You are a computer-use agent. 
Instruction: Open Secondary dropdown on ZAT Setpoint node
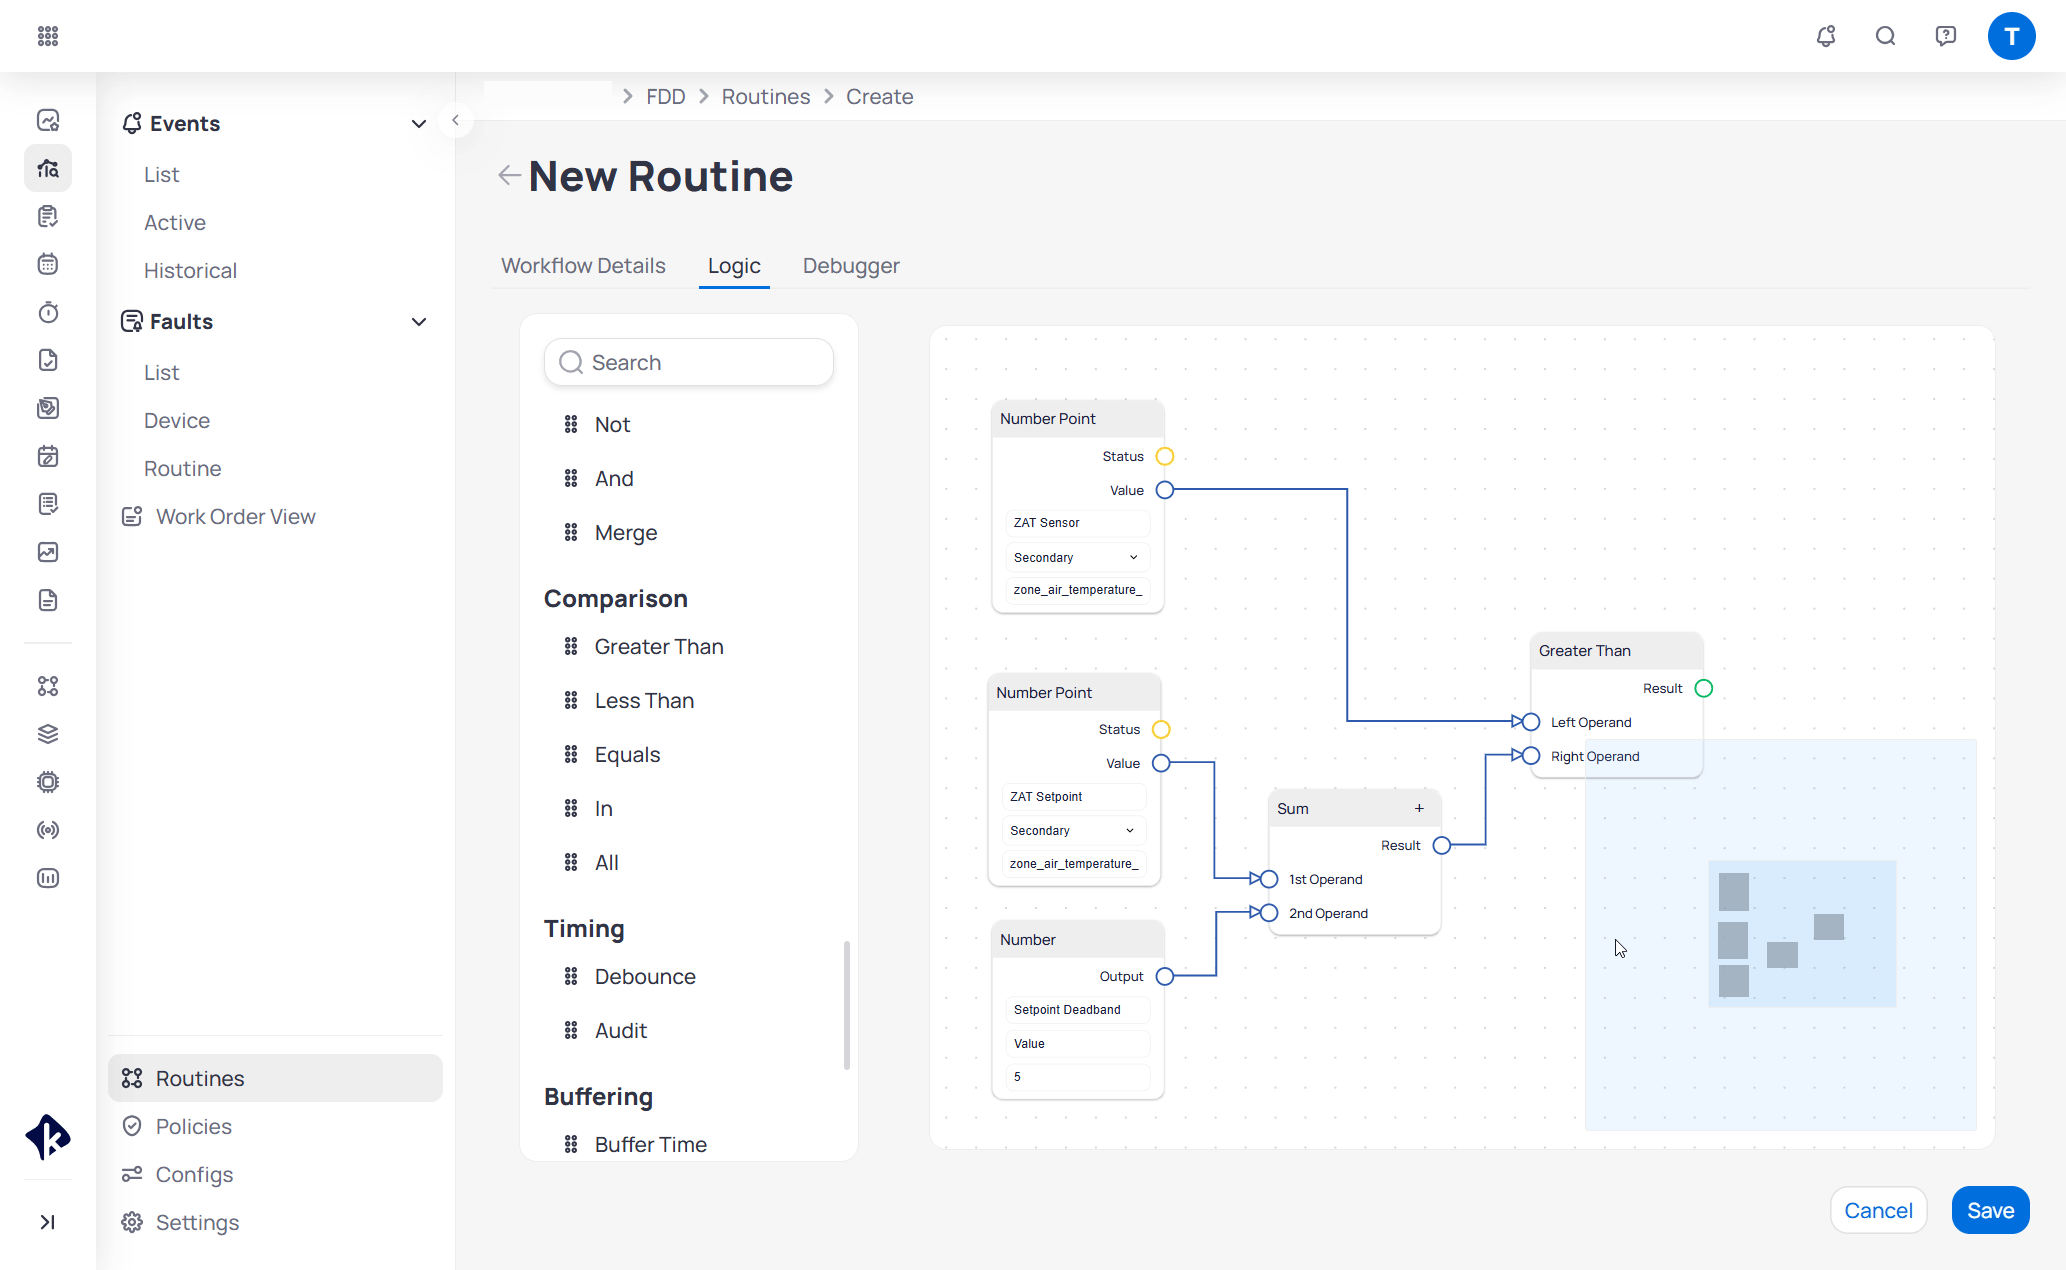[1073, 830]
